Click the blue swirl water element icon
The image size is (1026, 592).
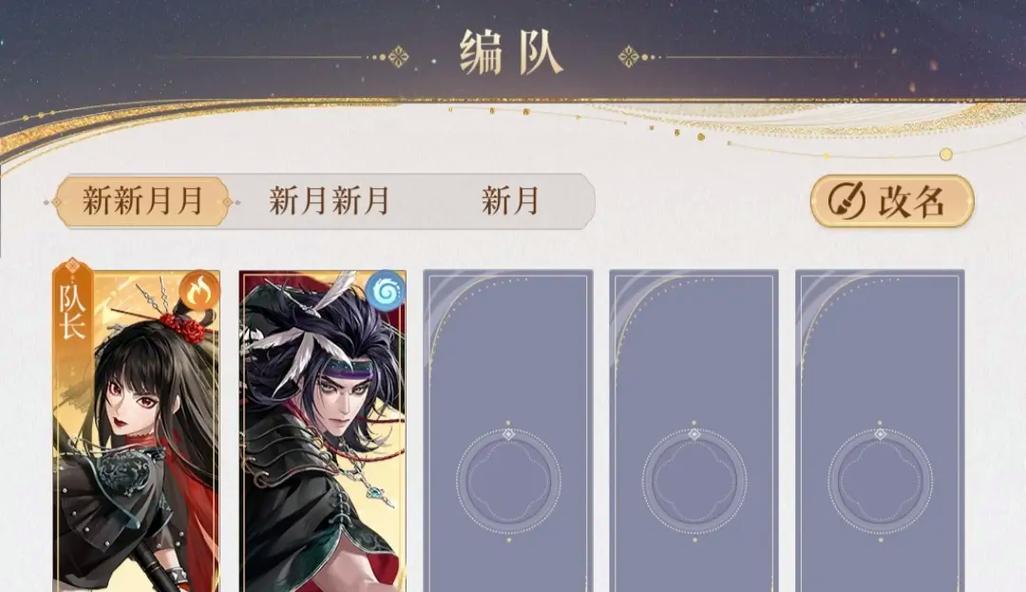[385, 290]
